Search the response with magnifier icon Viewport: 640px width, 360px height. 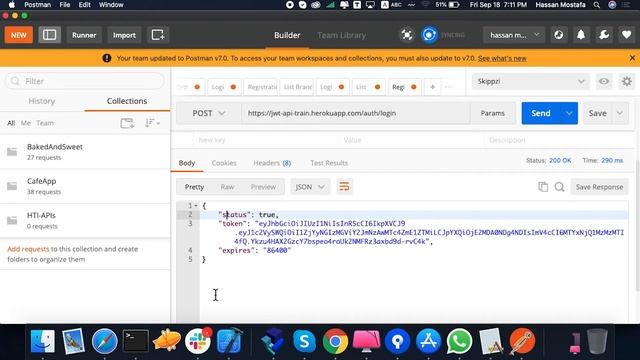pos(559,187)
